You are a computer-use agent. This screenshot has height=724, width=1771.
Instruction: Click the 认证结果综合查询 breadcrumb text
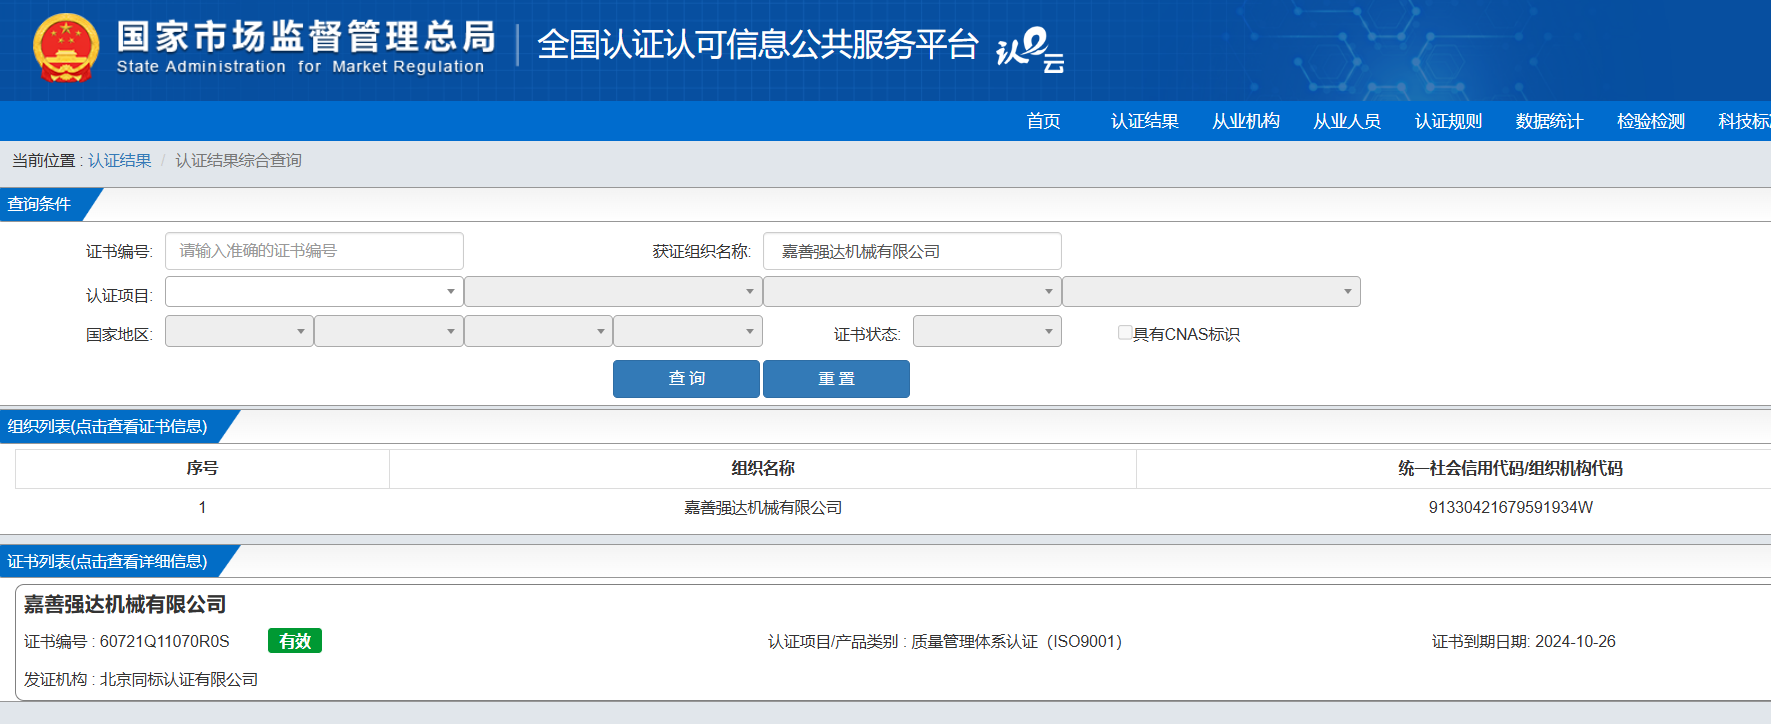[x=238, y=160]
